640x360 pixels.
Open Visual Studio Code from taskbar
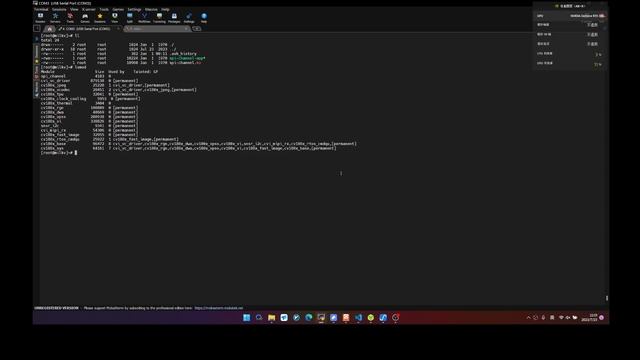pos(358,317)
